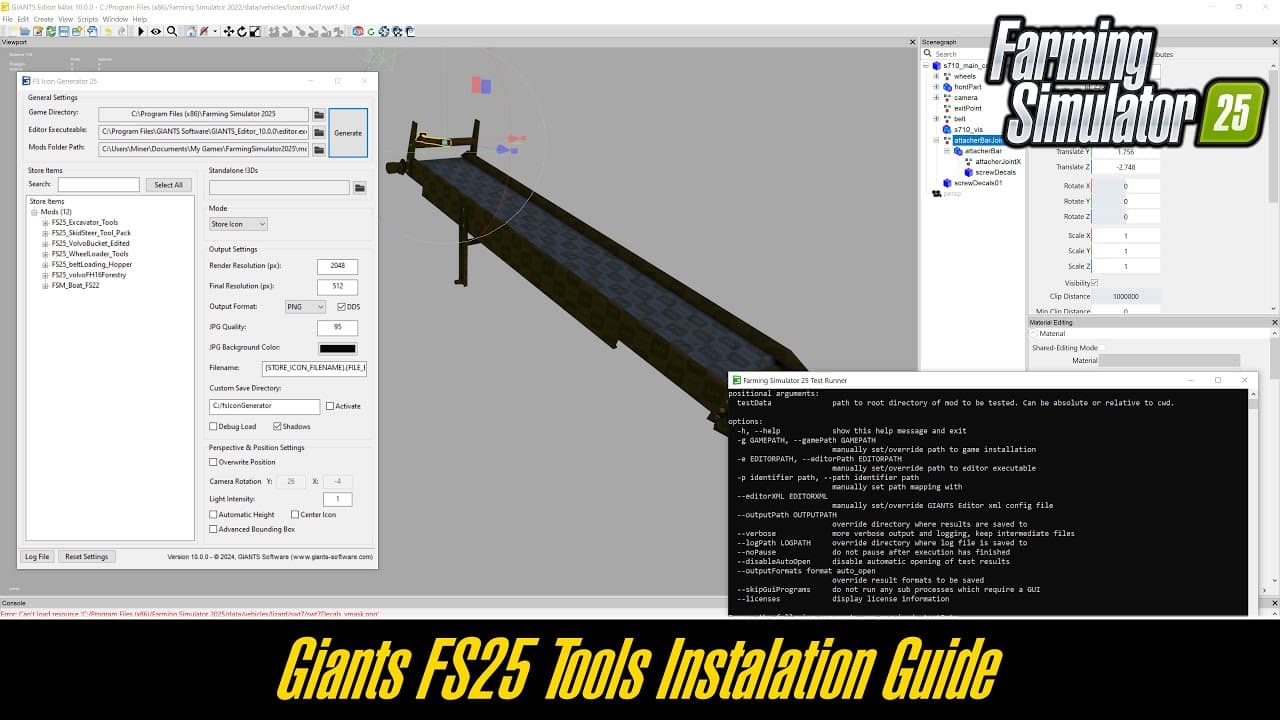Open the Edit menu
This screenshot has height=720, width=1280.
point(23,19)
